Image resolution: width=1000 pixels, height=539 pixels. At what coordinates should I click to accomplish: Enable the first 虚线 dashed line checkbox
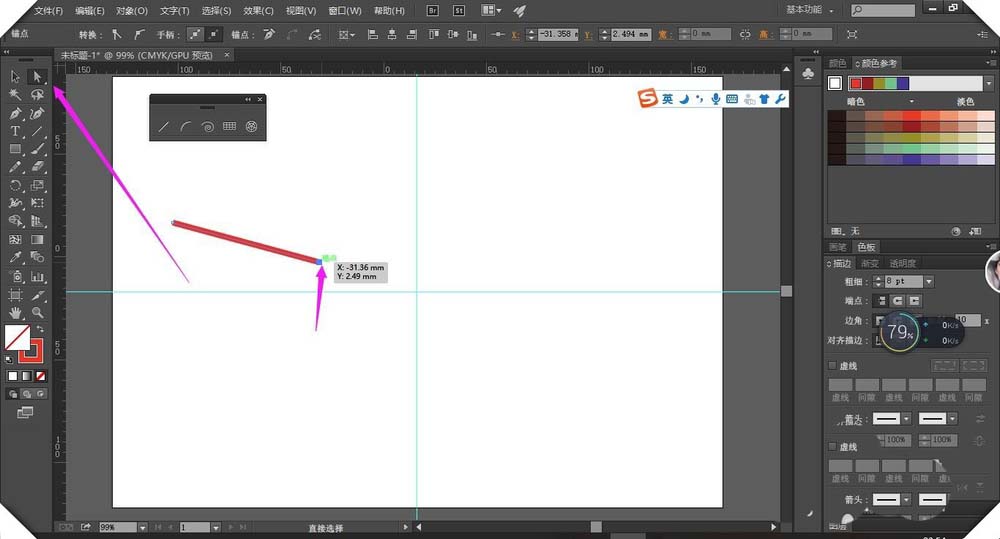click(833, 366)
